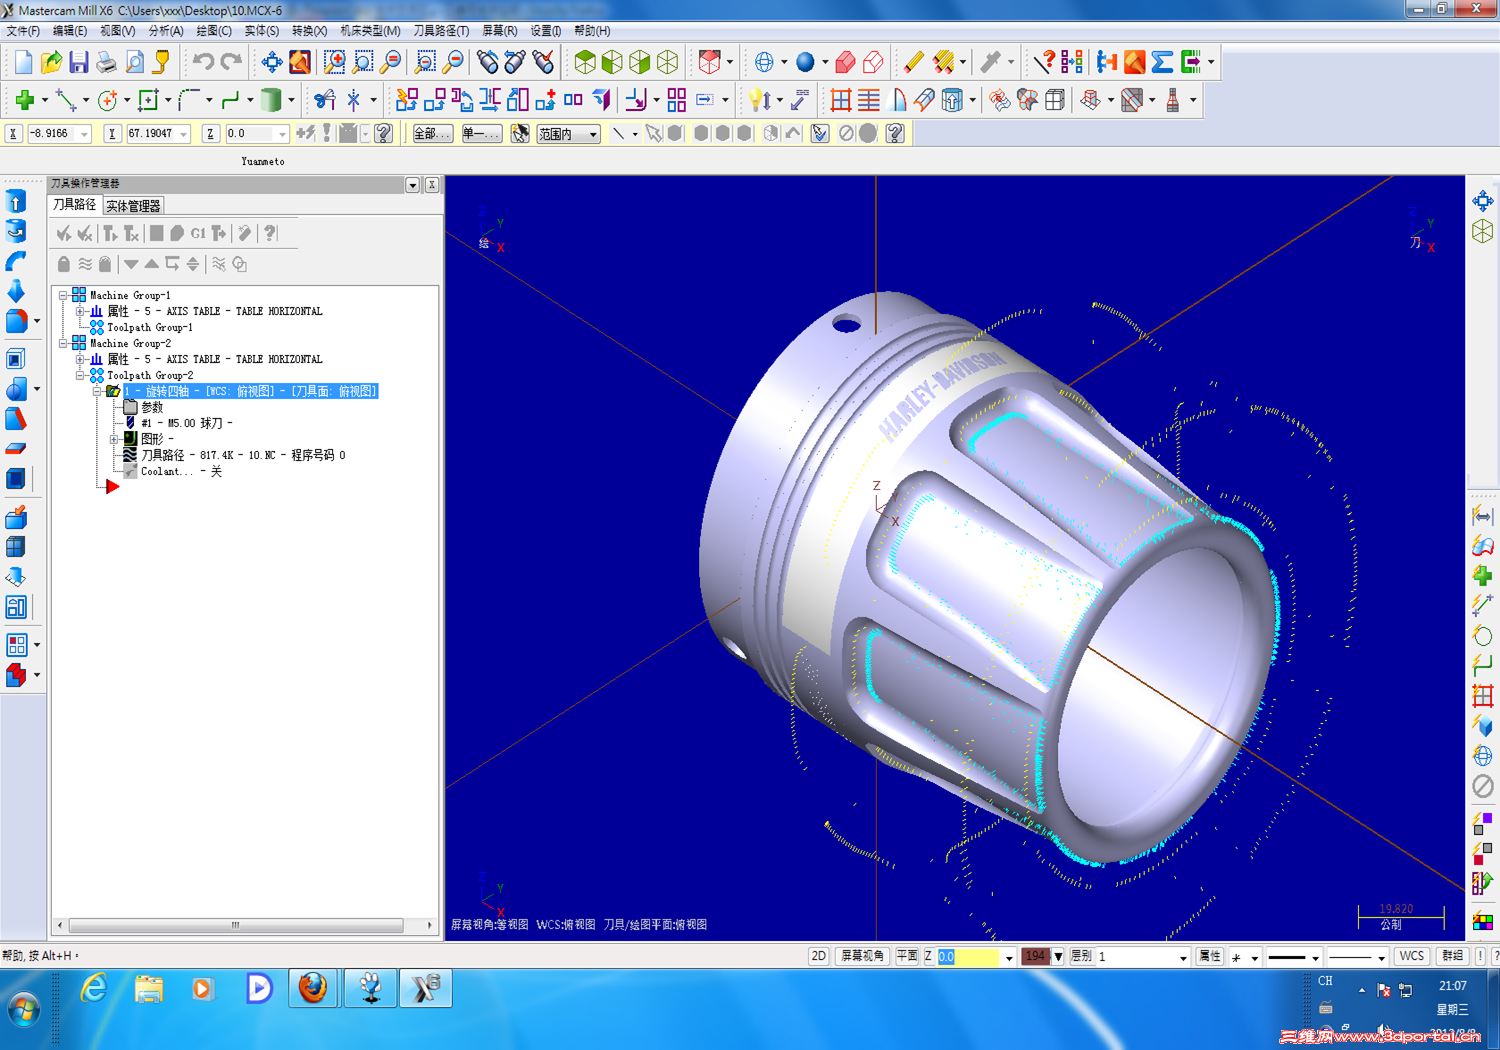1500x1050 pixels.
Task: Toggle the 2D/3D mode button
Action: coord(818,956)
